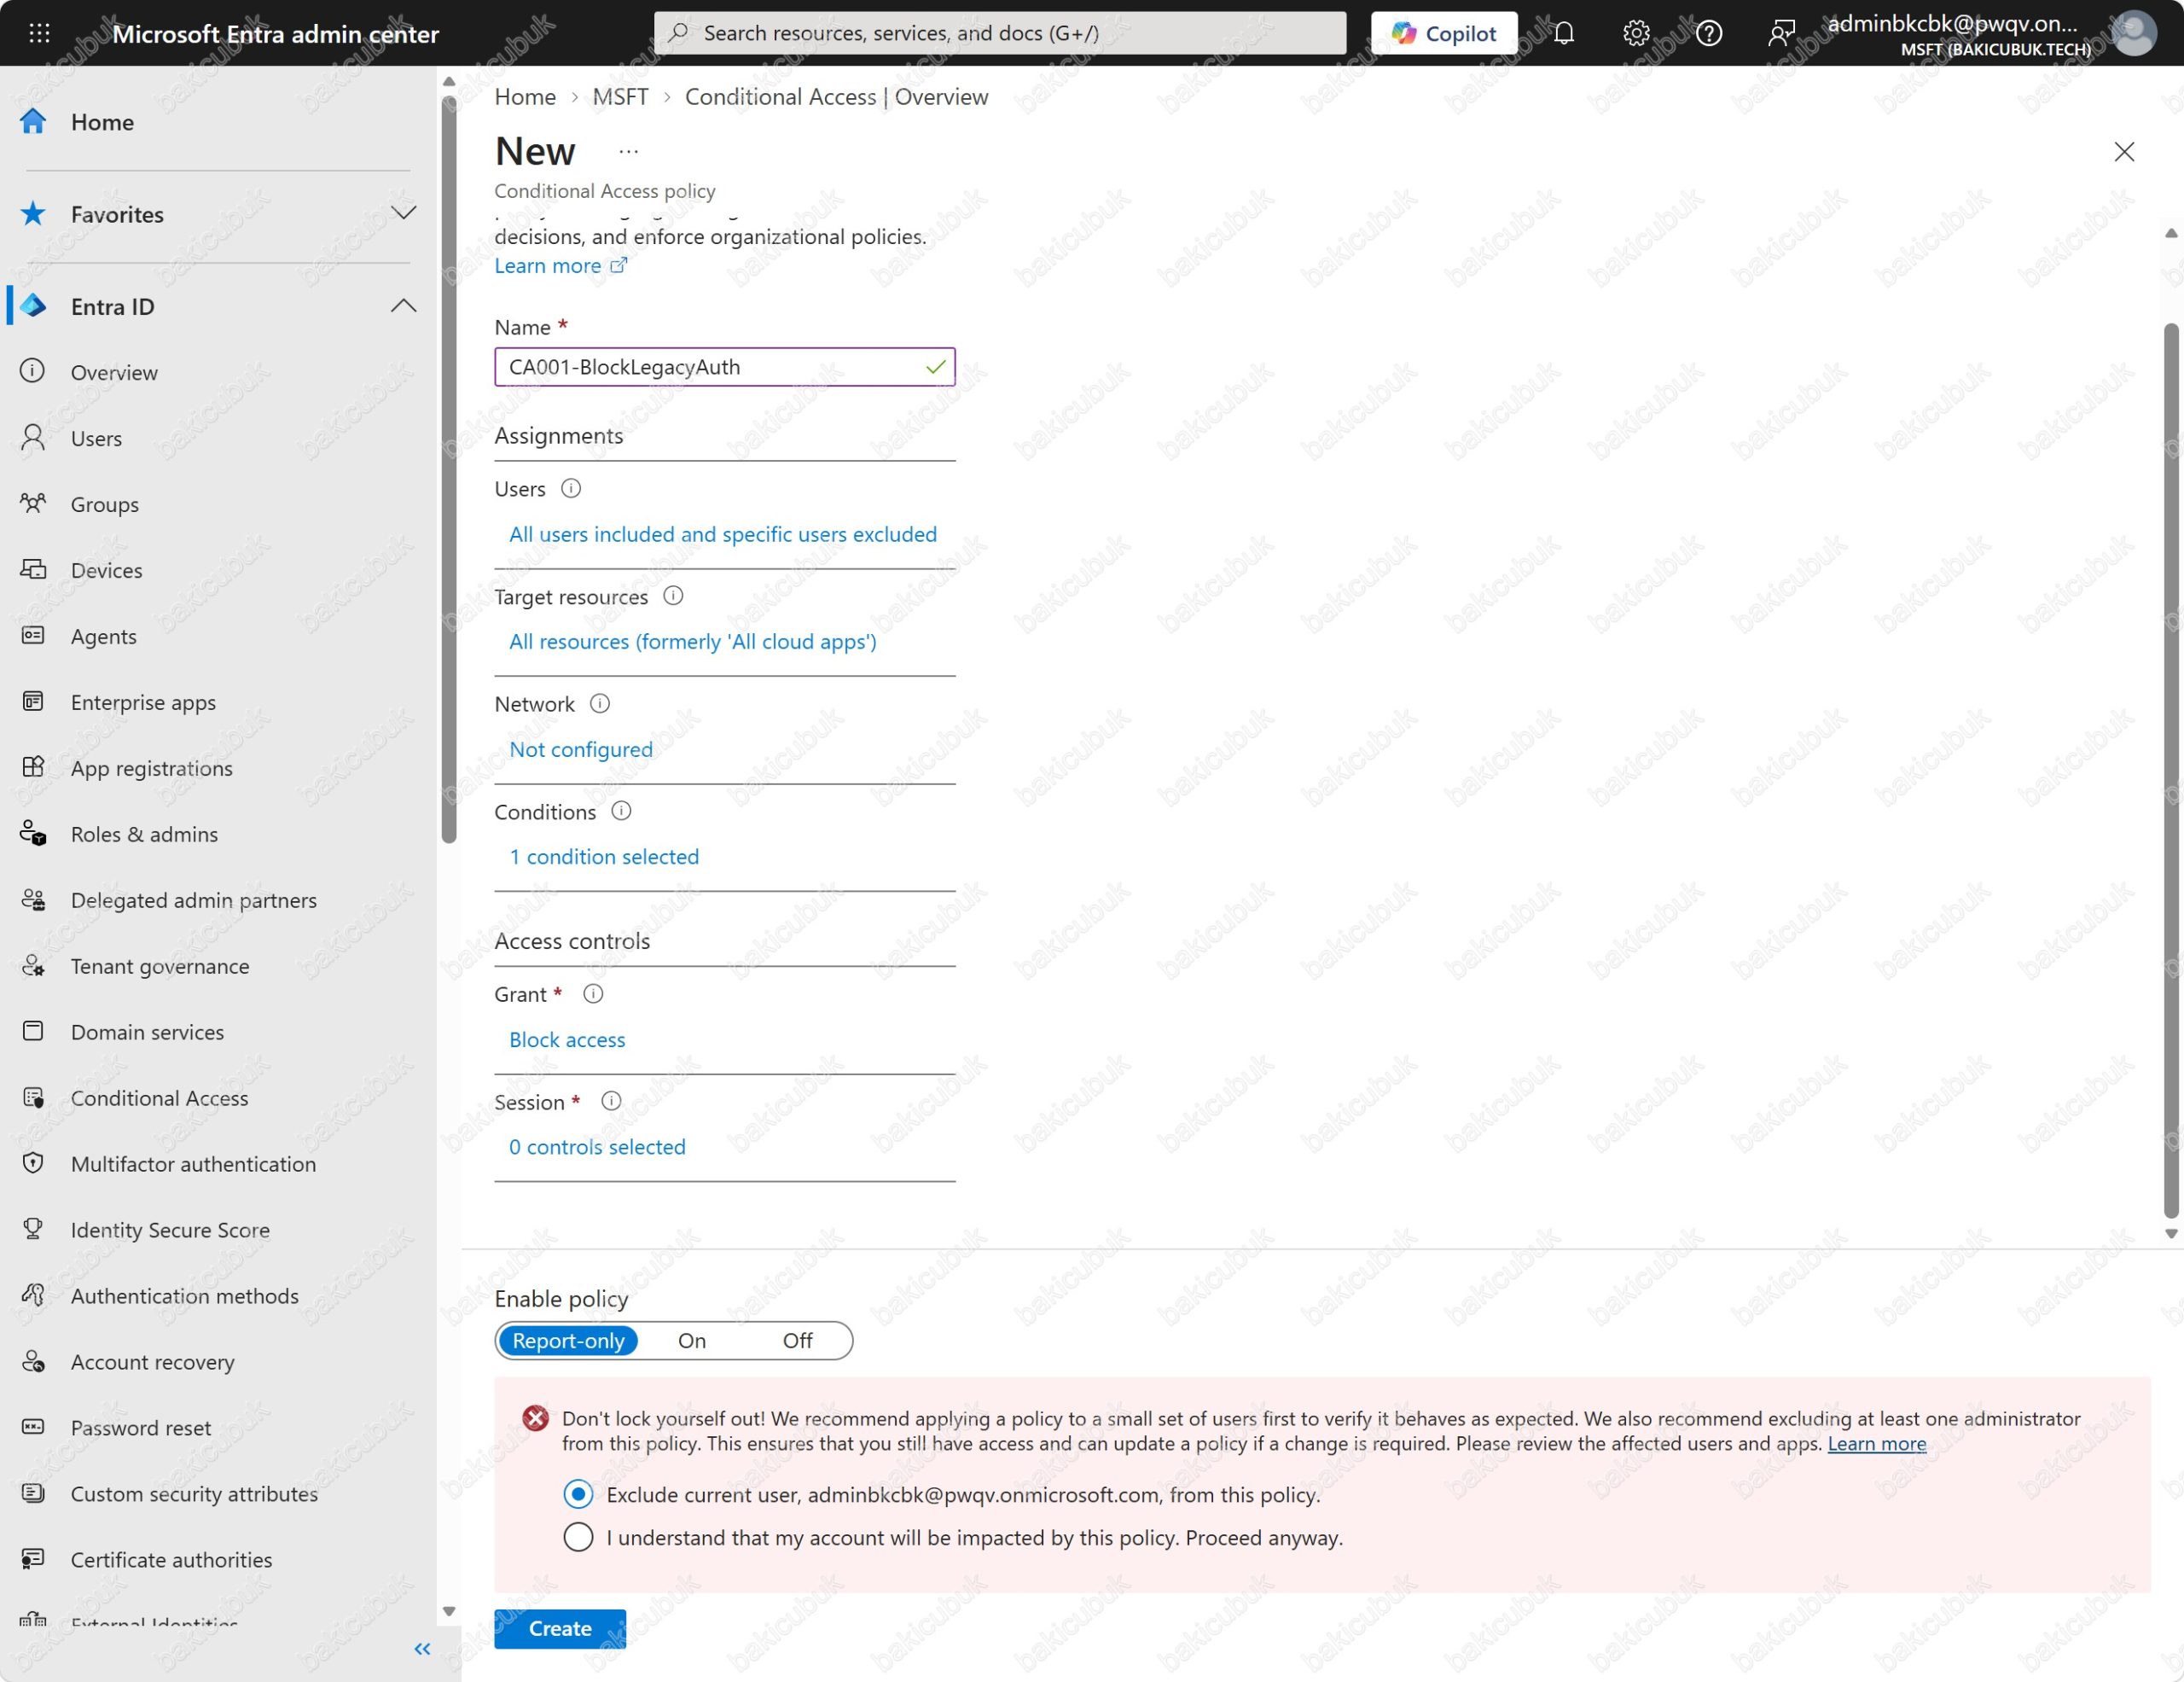Open Block access grant link
This screenshot has width=2184, height=1682.
(567, 1039)
